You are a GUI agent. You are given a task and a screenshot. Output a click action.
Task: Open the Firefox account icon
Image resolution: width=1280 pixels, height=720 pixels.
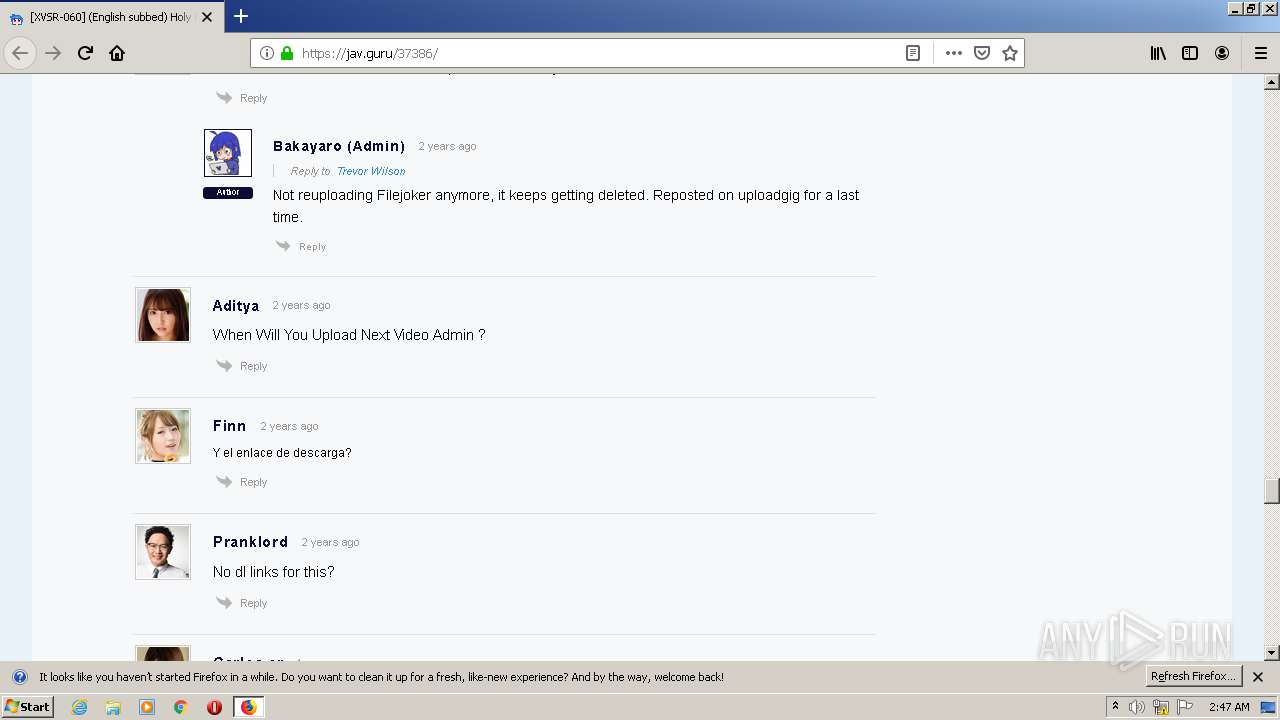coord(1222,53)
